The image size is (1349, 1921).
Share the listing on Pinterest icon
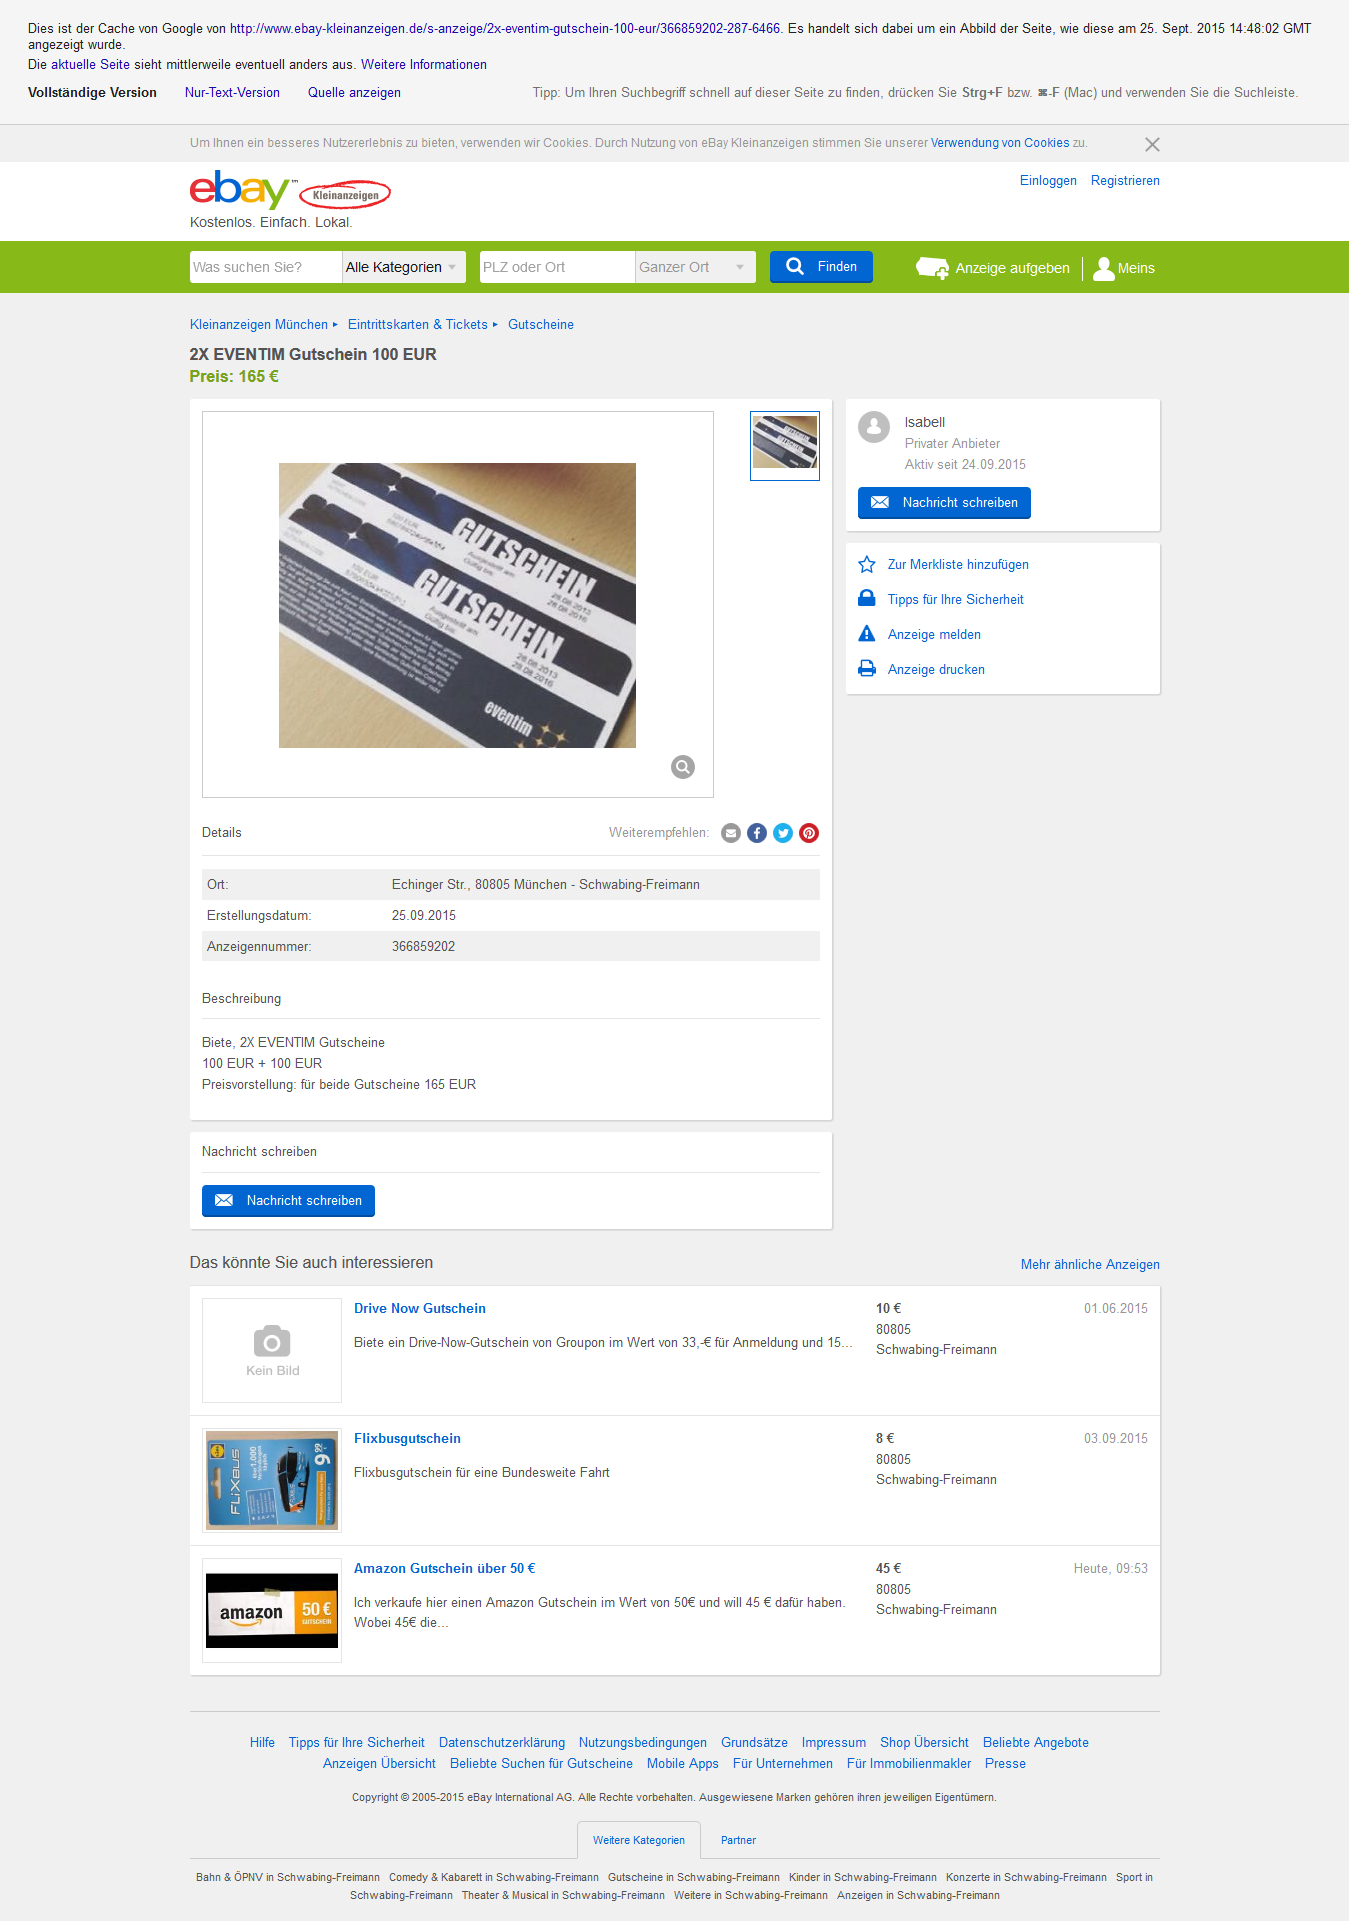(x=809, y=833)
